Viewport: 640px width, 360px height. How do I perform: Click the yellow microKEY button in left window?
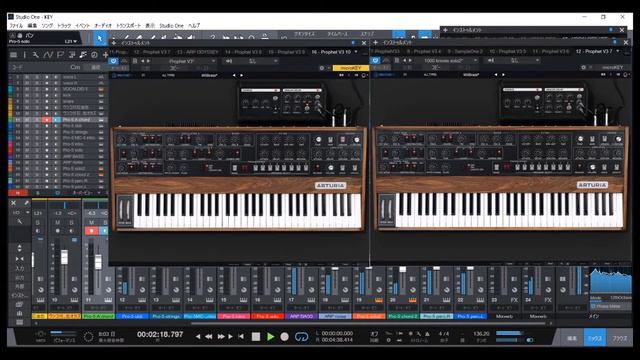click(x=351, y=68)
